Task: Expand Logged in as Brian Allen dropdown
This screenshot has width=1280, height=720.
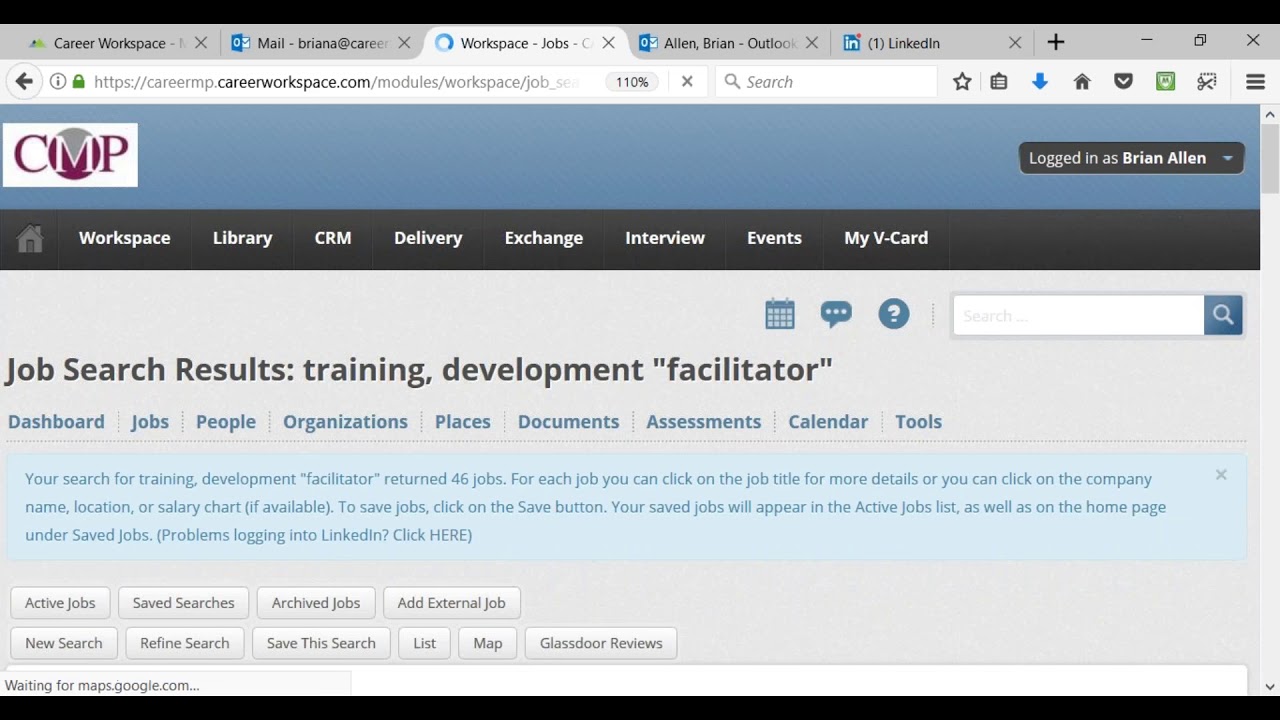Action: pyautogui.click(x=1131, y=158)
